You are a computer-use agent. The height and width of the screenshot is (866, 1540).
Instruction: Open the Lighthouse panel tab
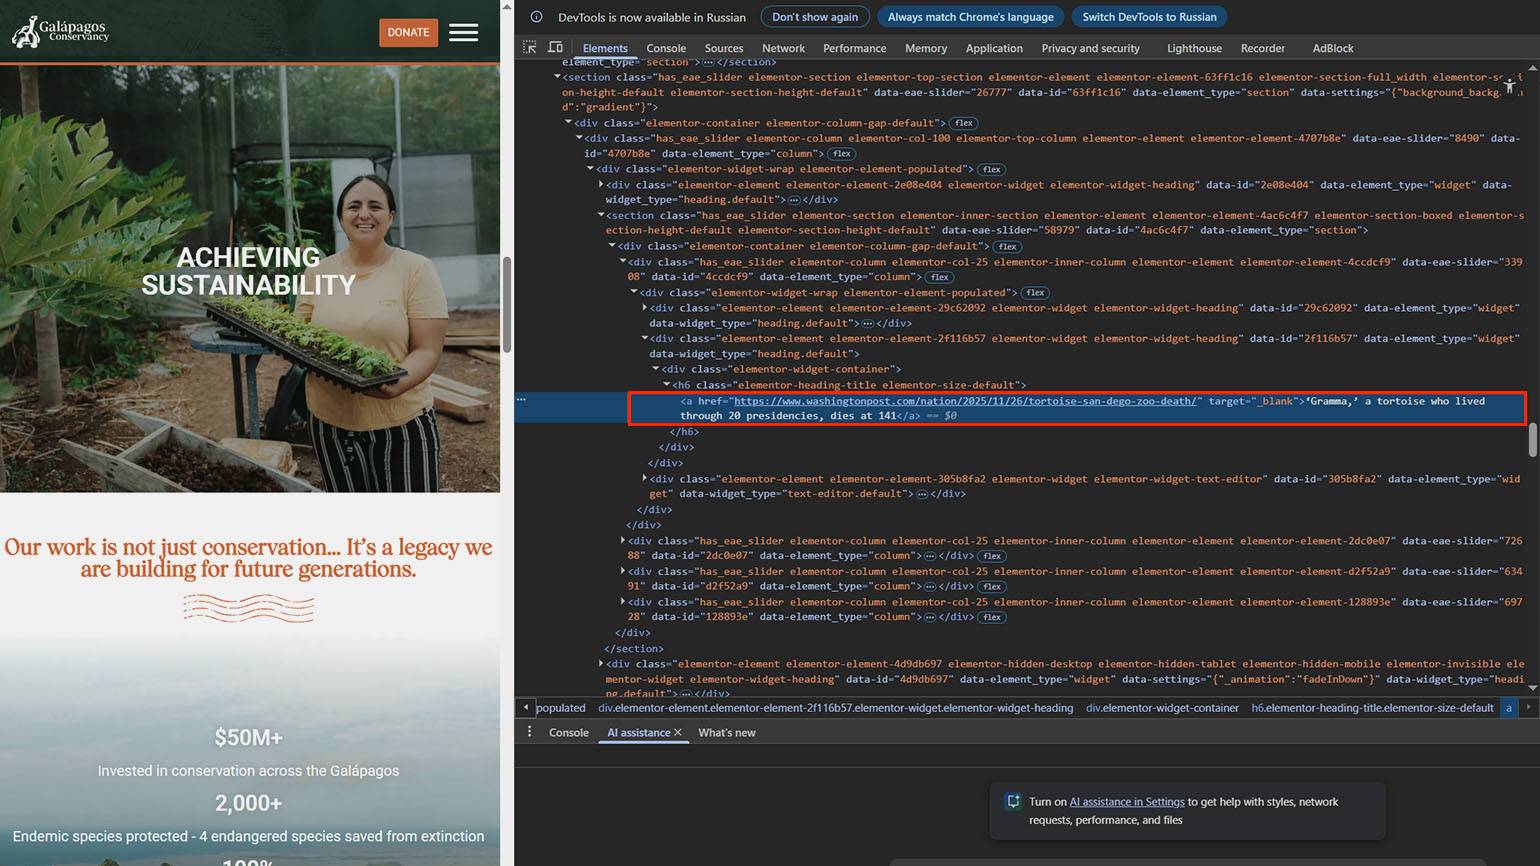pyautogui.click(x=1193, y=48)
